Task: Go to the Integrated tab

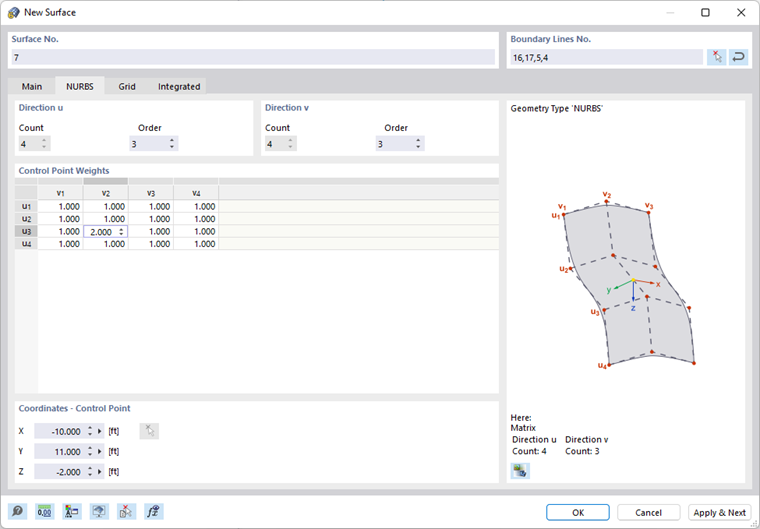Action: [179, 86]
